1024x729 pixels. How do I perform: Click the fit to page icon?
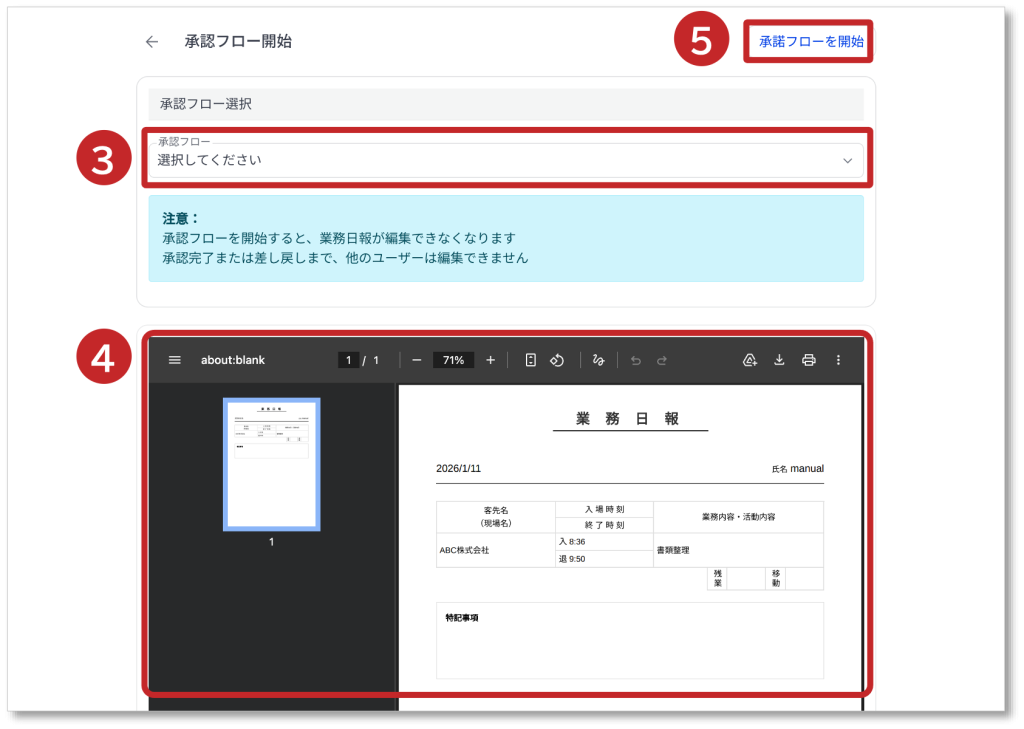click(531, 360)
